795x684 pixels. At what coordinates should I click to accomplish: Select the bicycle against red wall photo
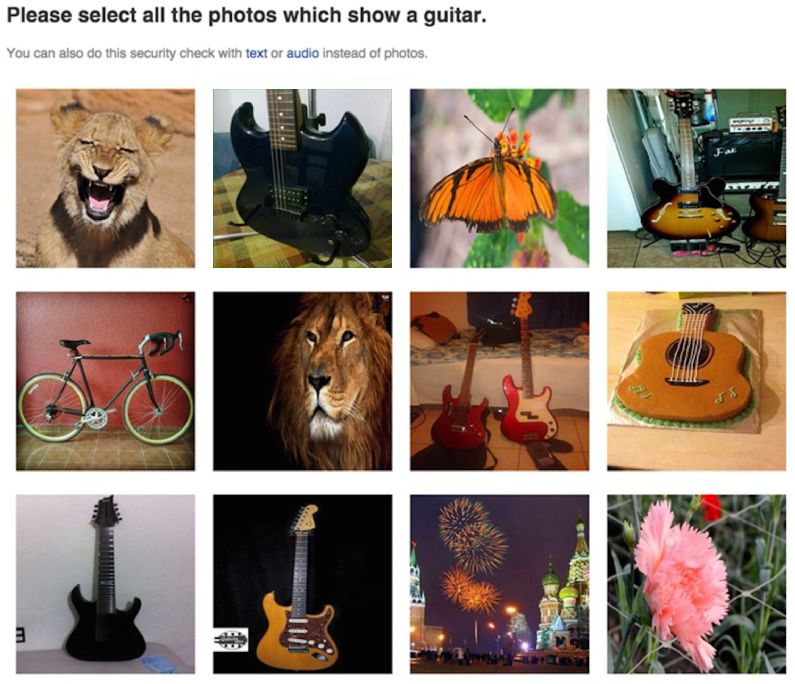(105, 381)
